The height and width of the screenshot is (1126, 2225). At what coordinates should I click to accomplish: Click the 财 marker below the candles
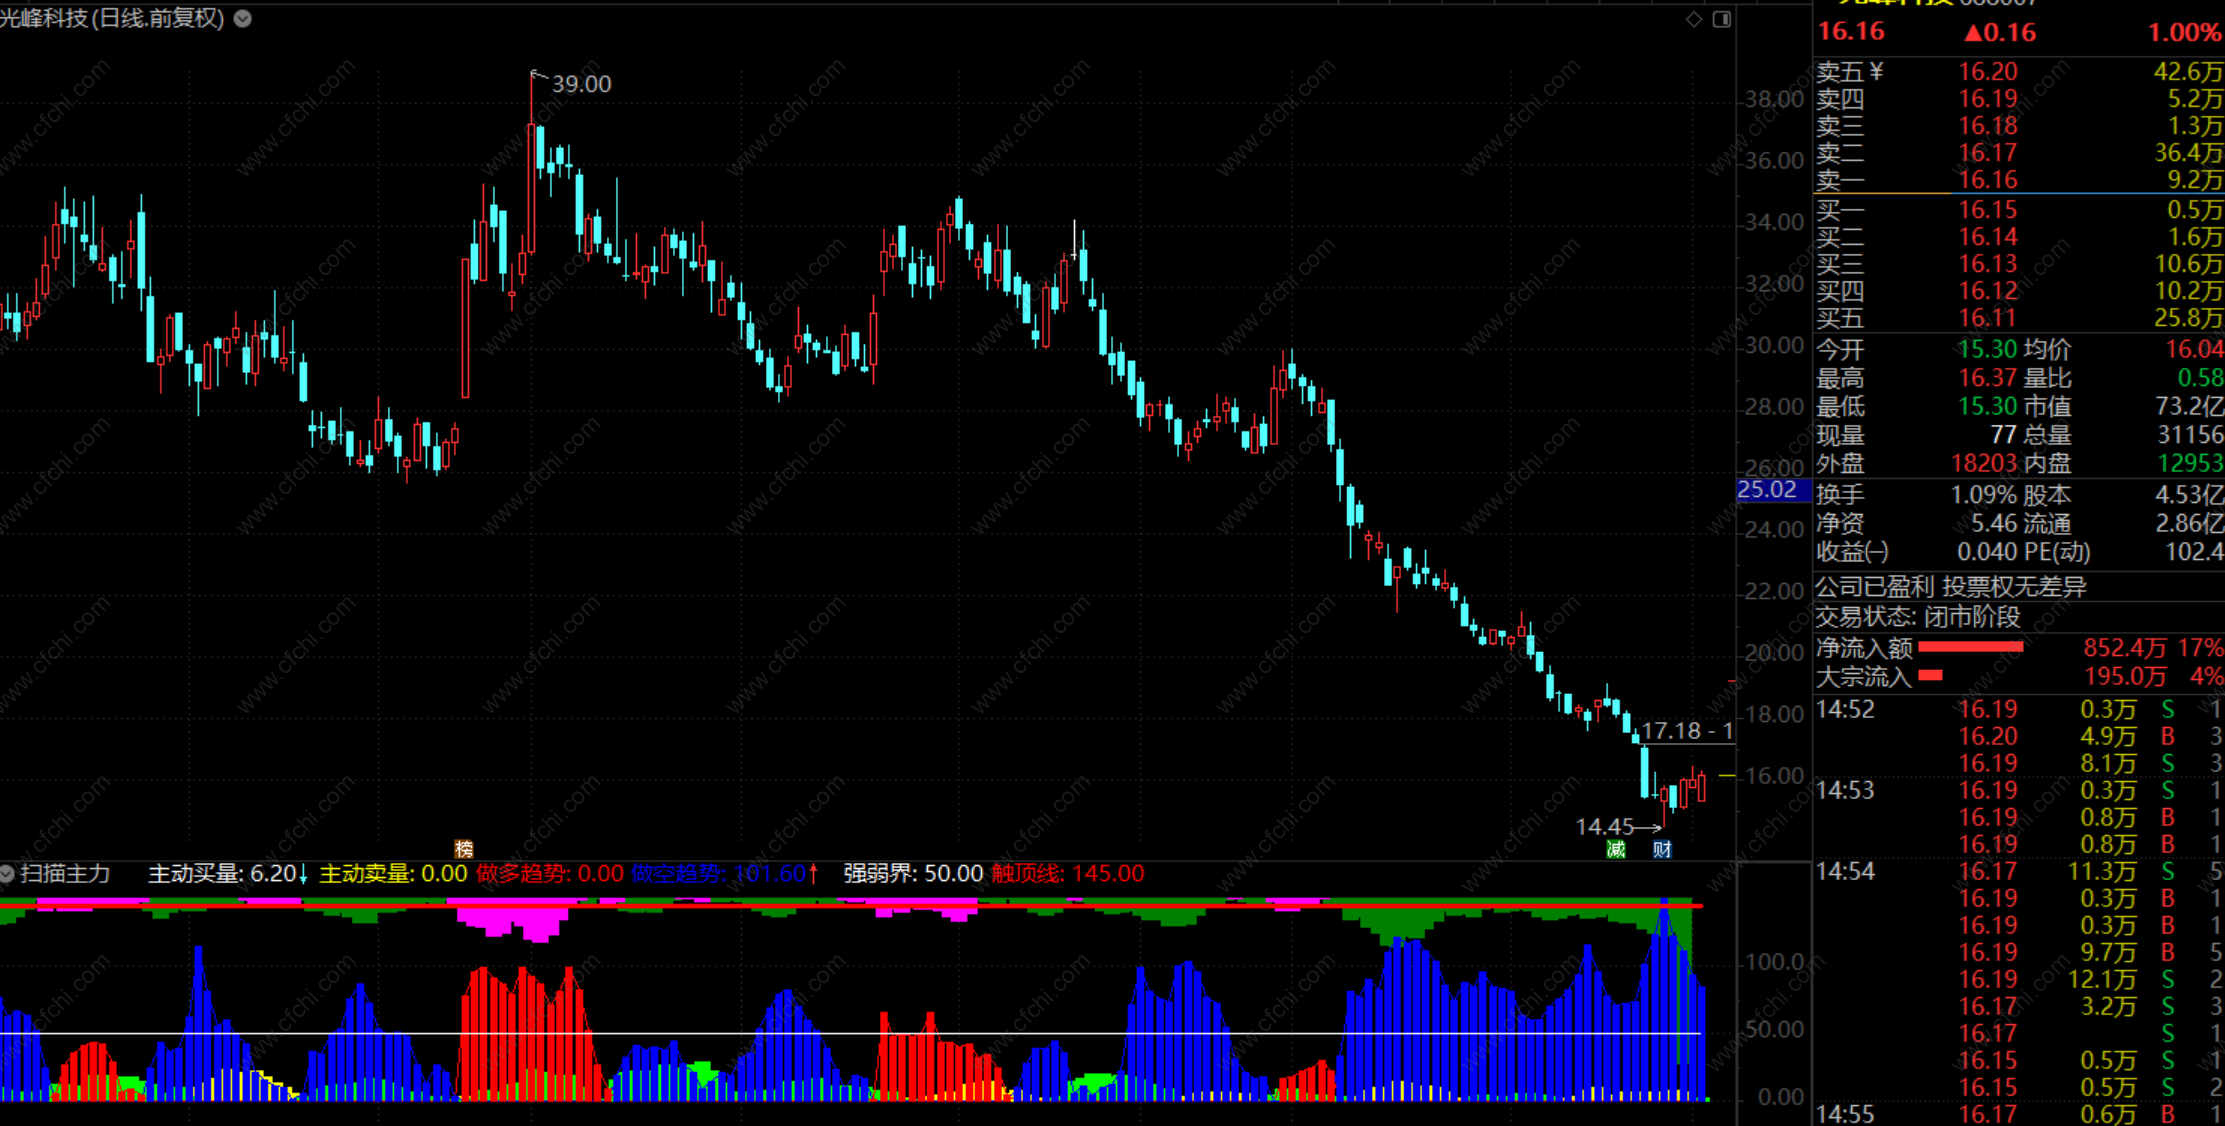[x=1662, y=849]
